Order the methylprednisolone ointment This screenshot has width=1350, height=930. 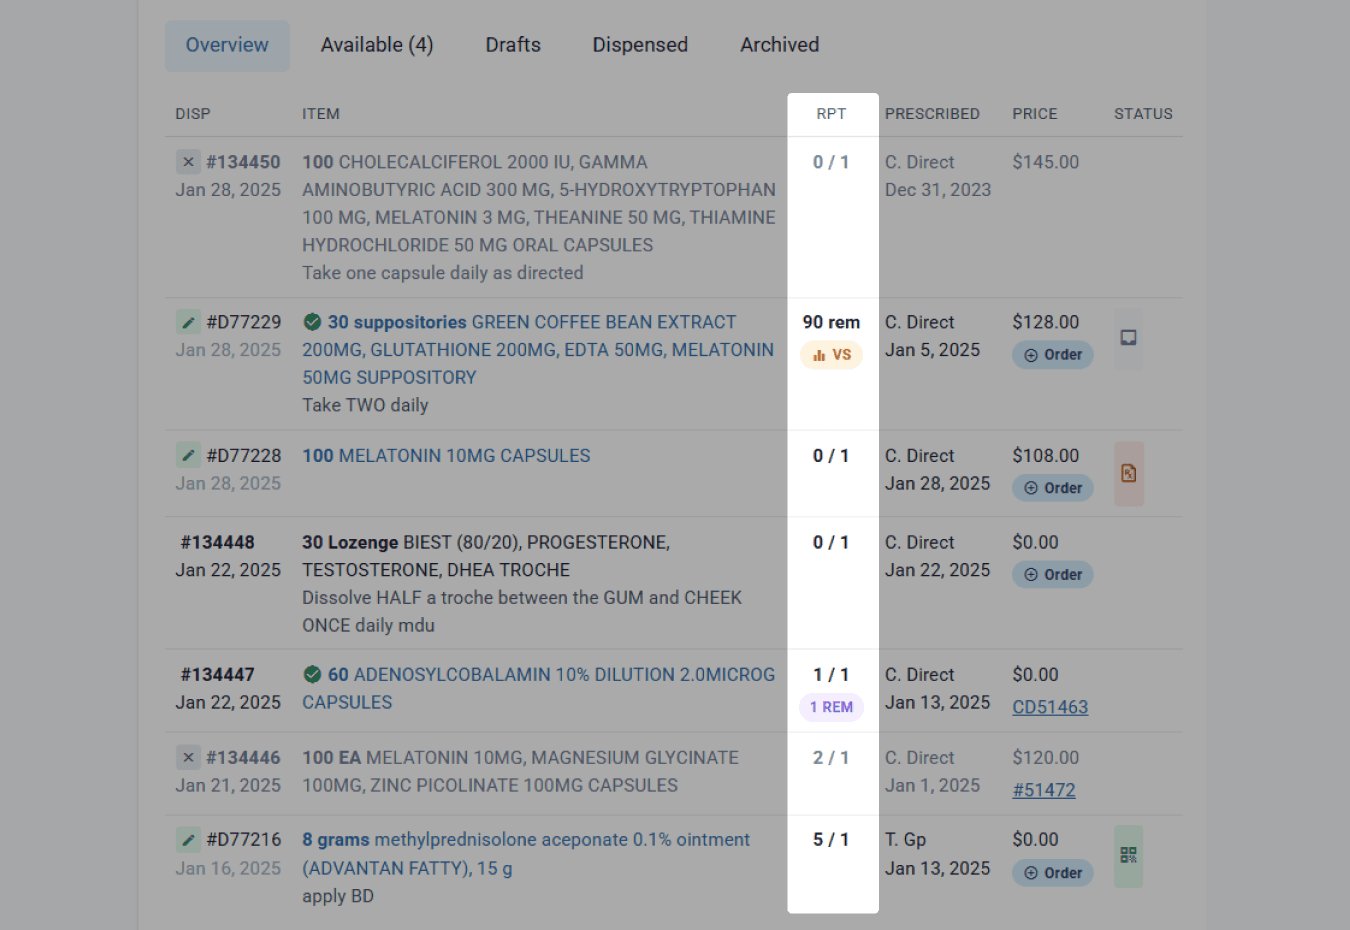pos(1053,873)
